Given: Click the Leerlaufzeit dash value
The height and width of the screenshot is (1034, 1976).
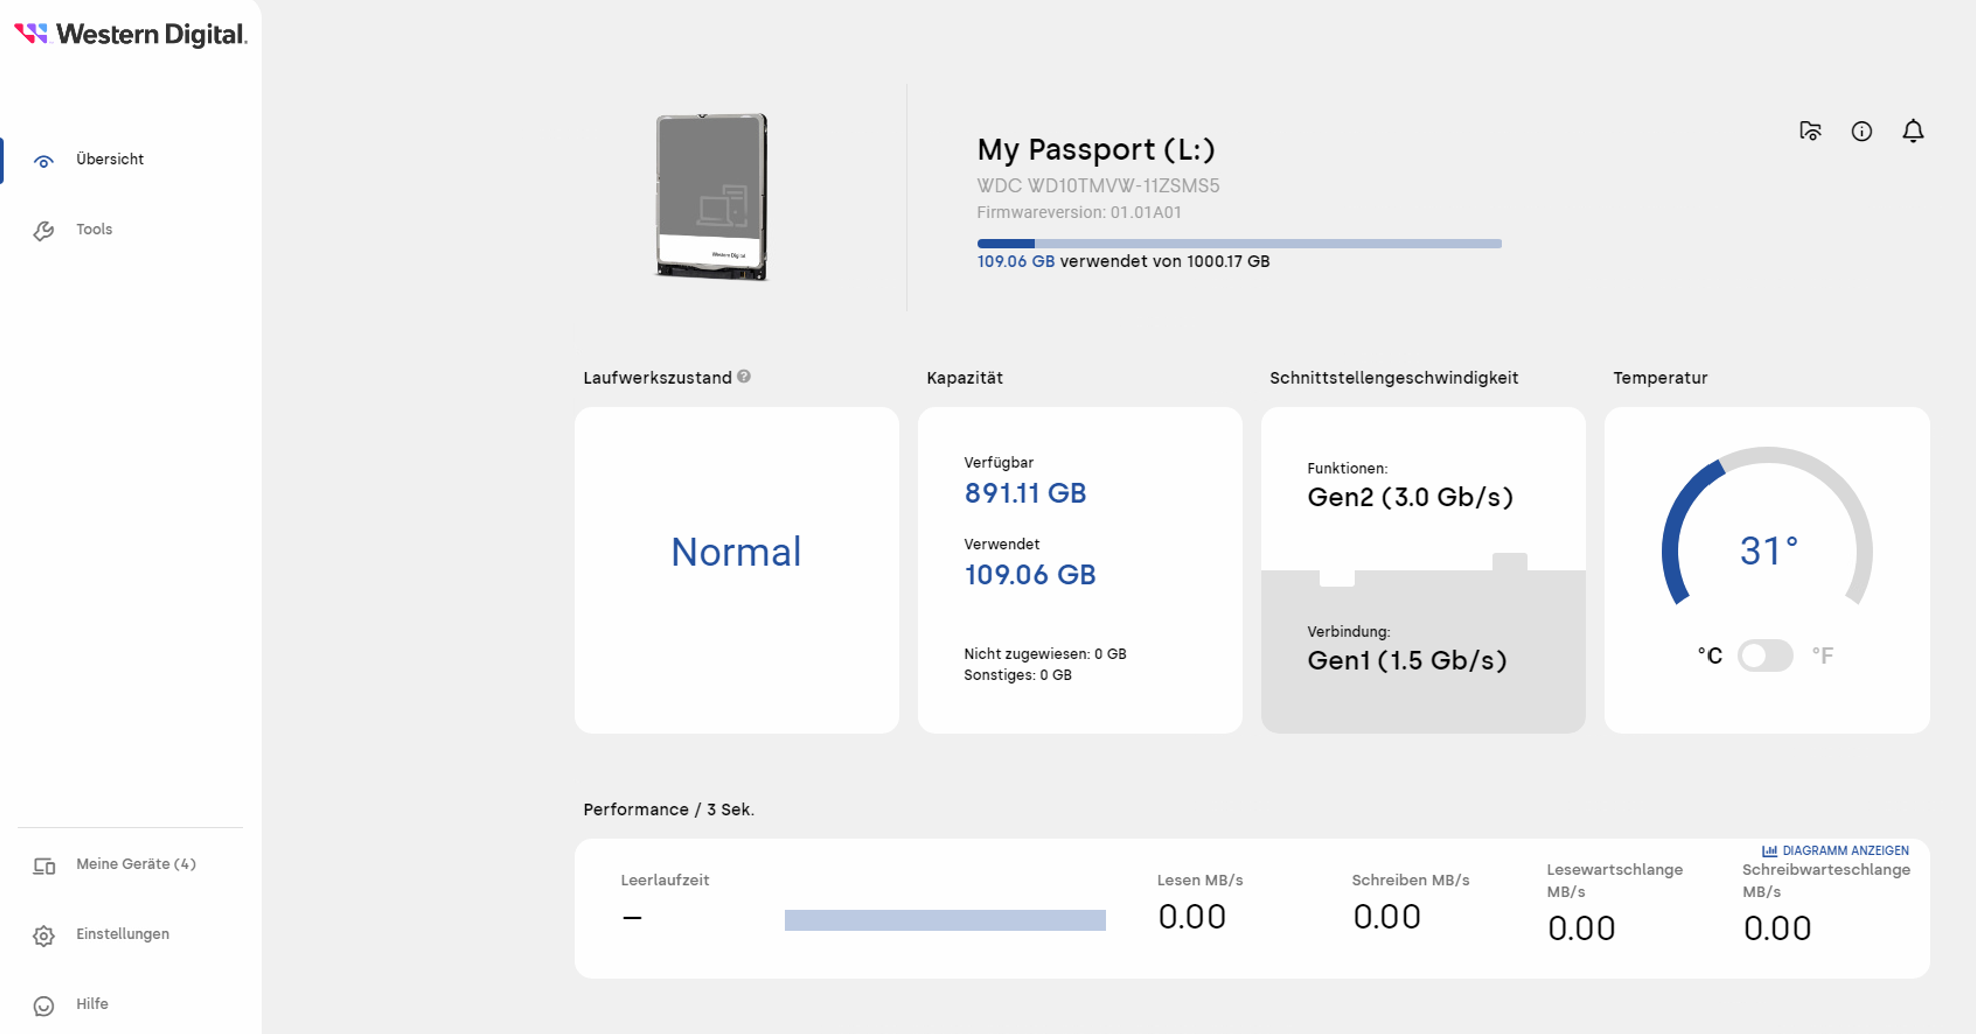Looking at the screenshot, I should pyautogui.click(x=632, y=918).
